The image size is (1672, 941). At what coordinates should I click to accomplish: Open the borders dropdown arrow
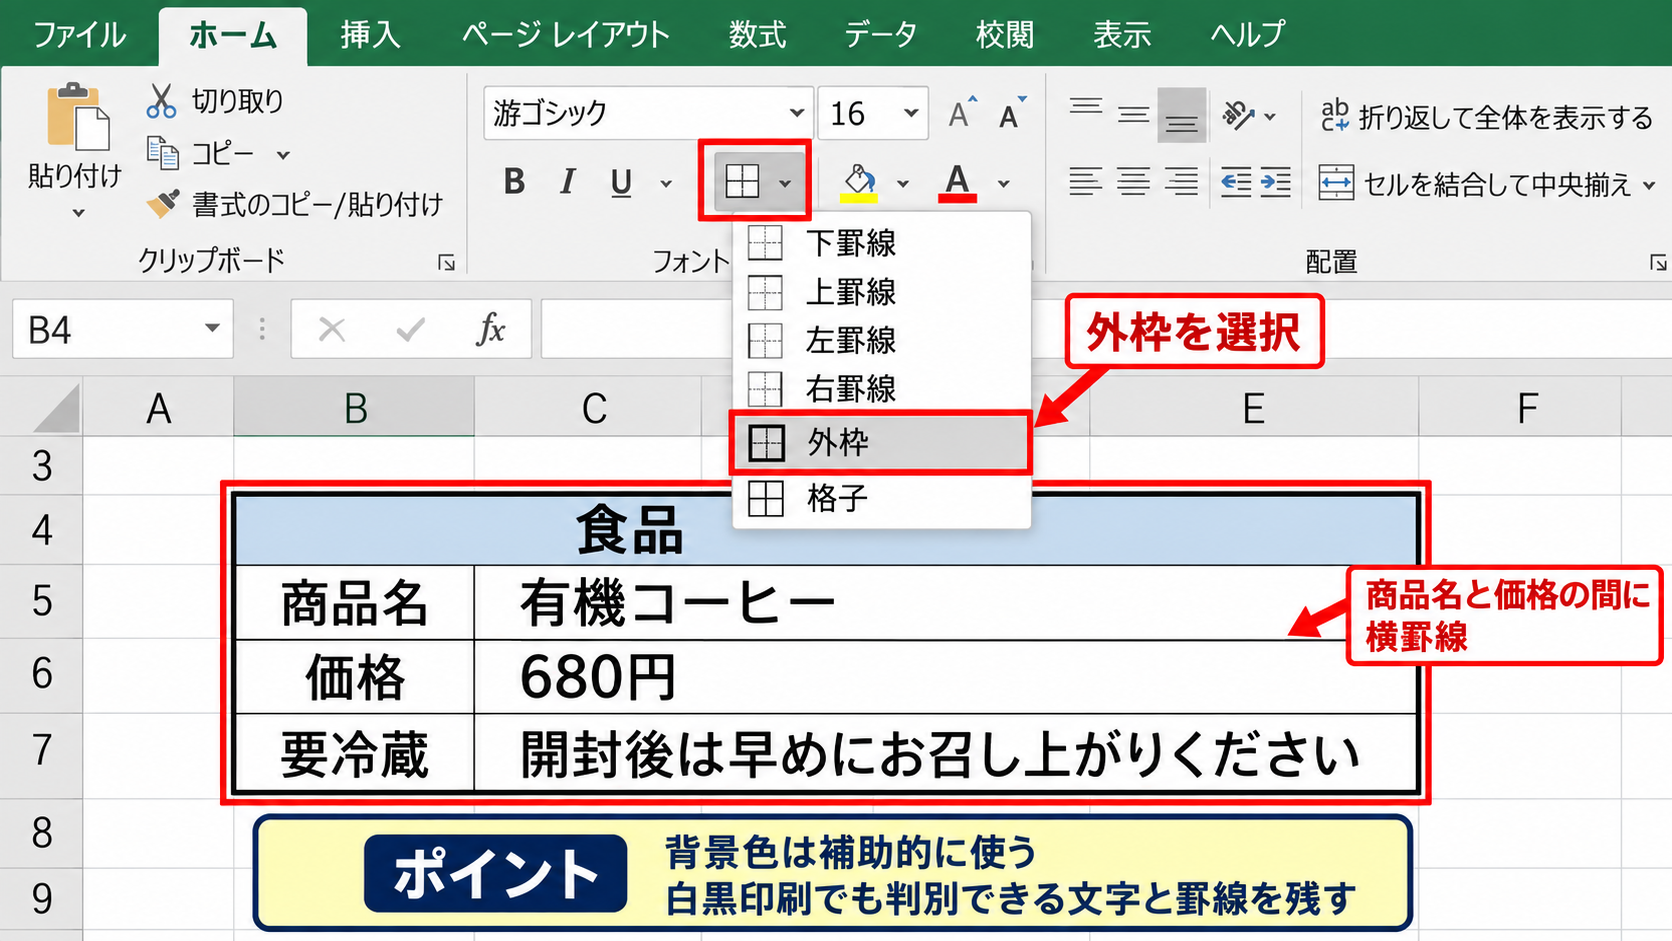[785, 183]
